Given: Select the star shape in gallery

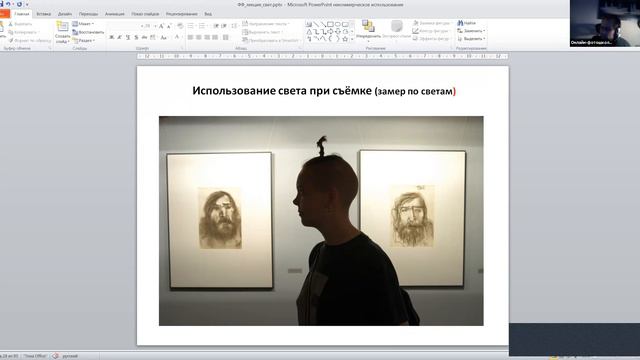Looking at the screenshot, I should (345, 39).
